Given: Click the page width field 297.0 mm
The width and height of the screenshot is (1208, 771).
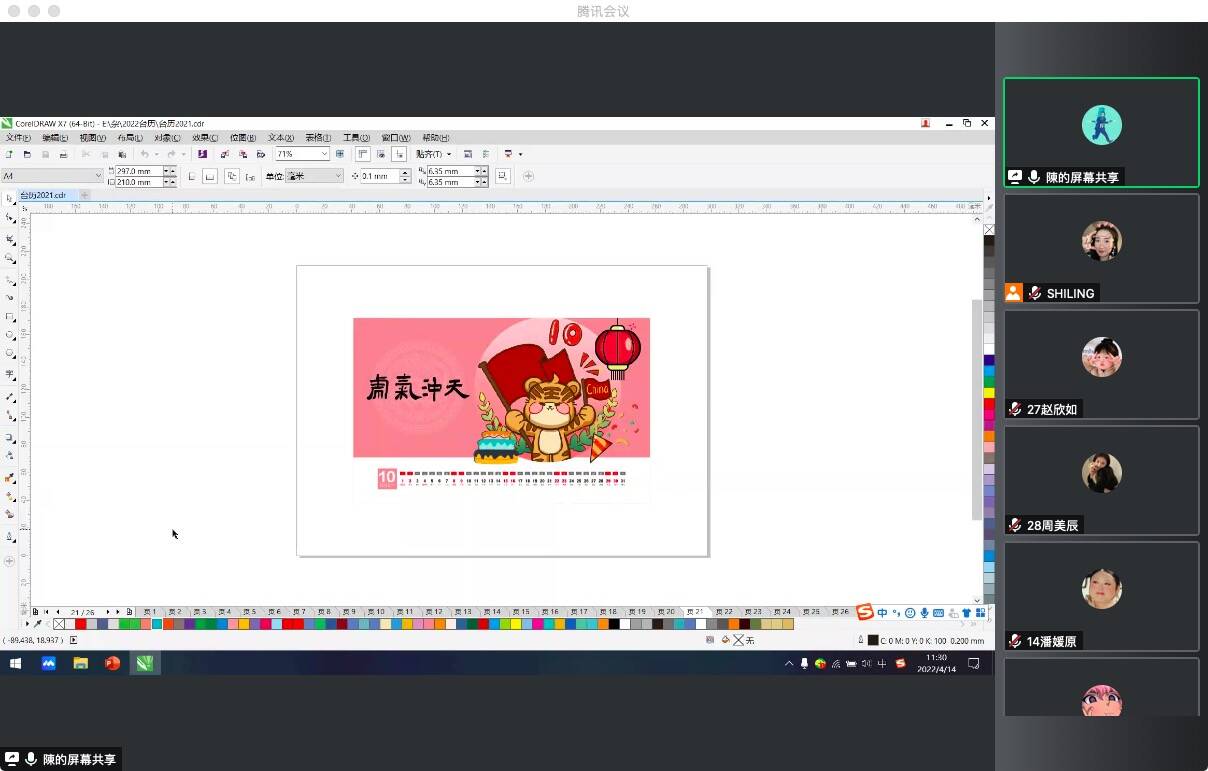Looking at the screenshot, I should coord(138,171).
